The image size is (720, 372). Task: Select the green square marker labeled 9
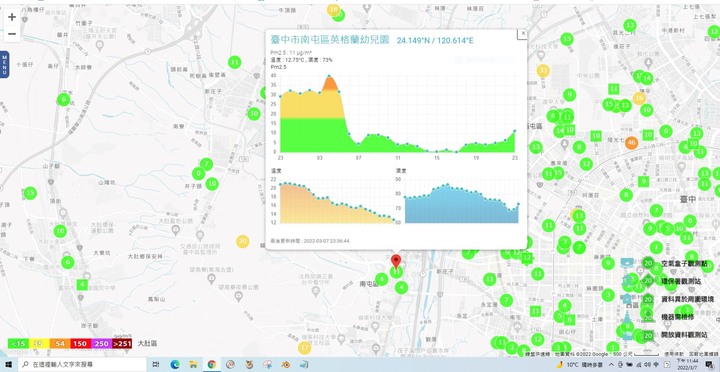tap(643, 181)
